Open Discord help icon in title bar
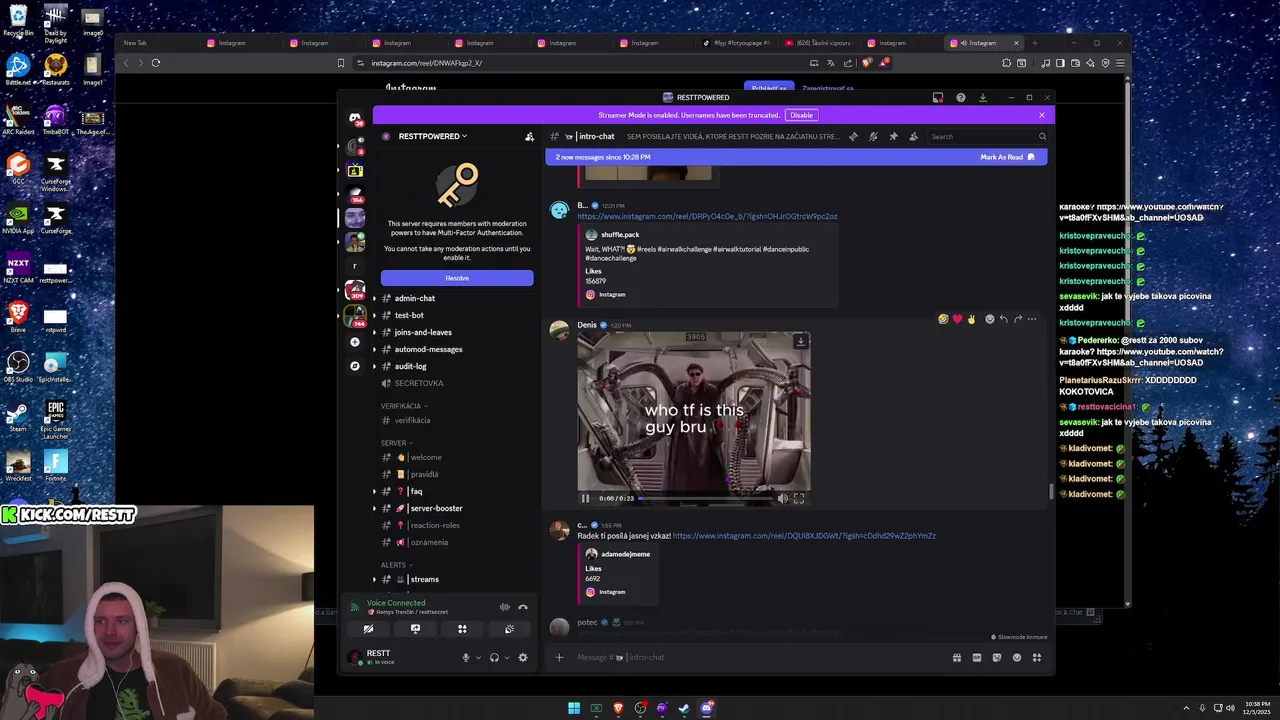Image resolution: width=1280 pixels, height=720 pixels. (x=961, y=97)
